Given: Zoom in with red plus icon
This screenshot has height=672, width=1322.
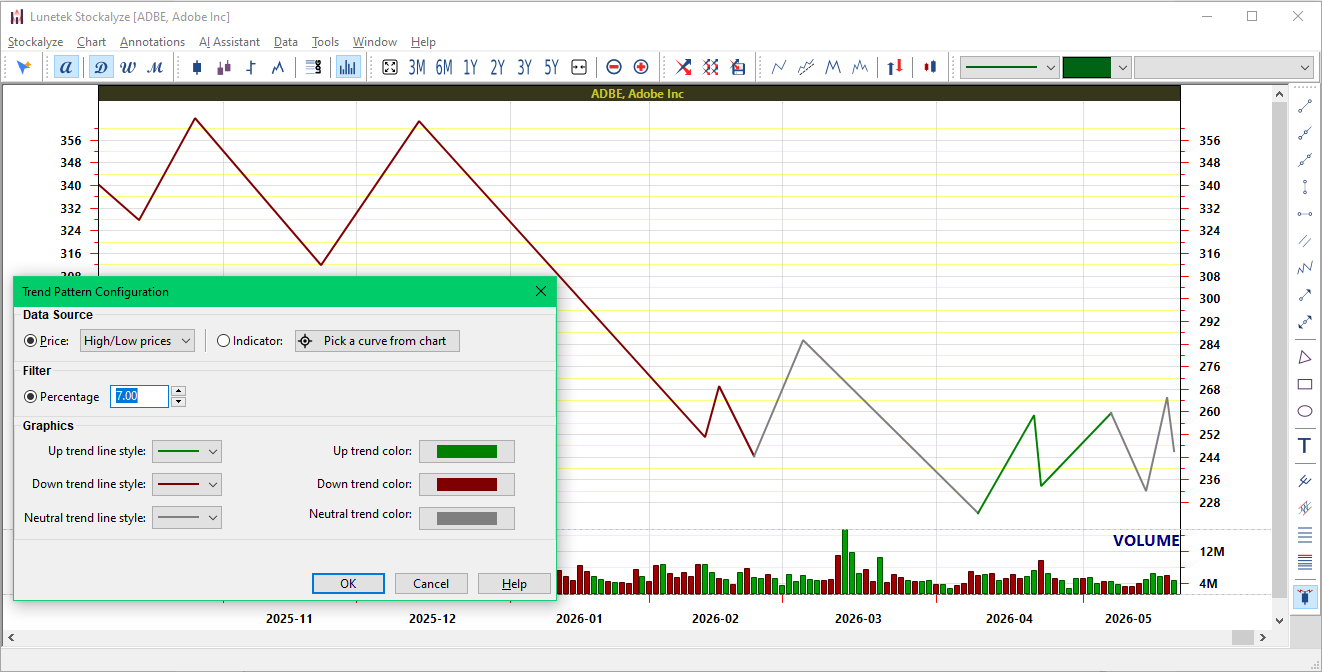Looking at the screenshot, I should click(641, 67).
